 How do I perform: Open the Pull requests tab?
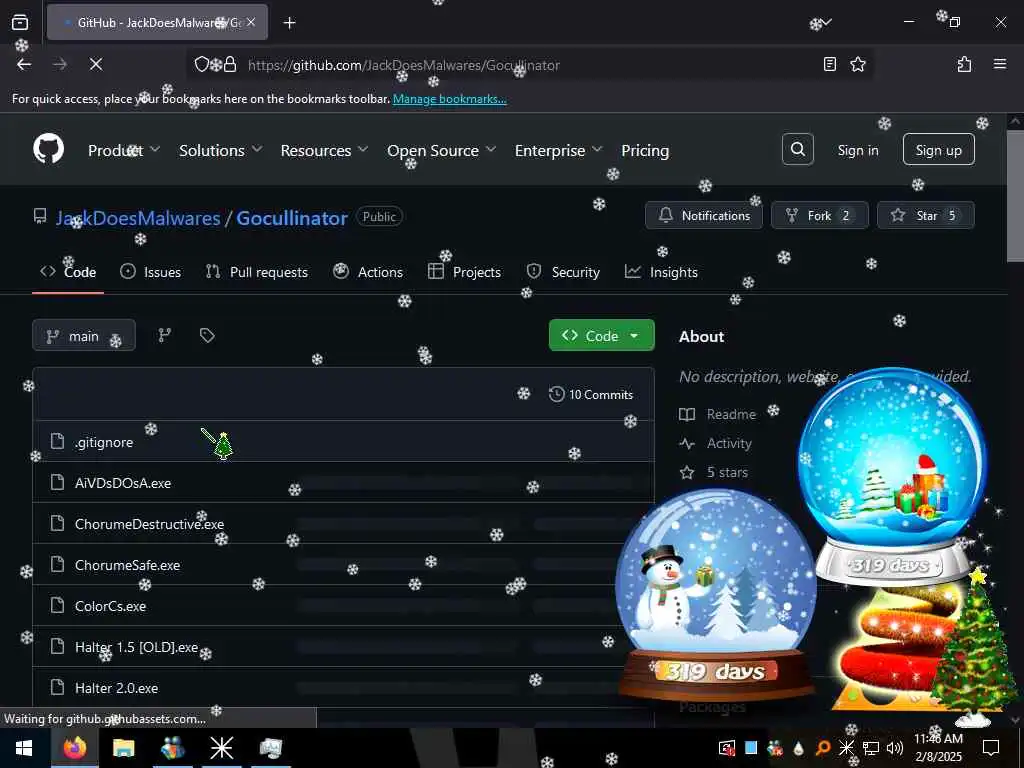click(x=257, y=272)
